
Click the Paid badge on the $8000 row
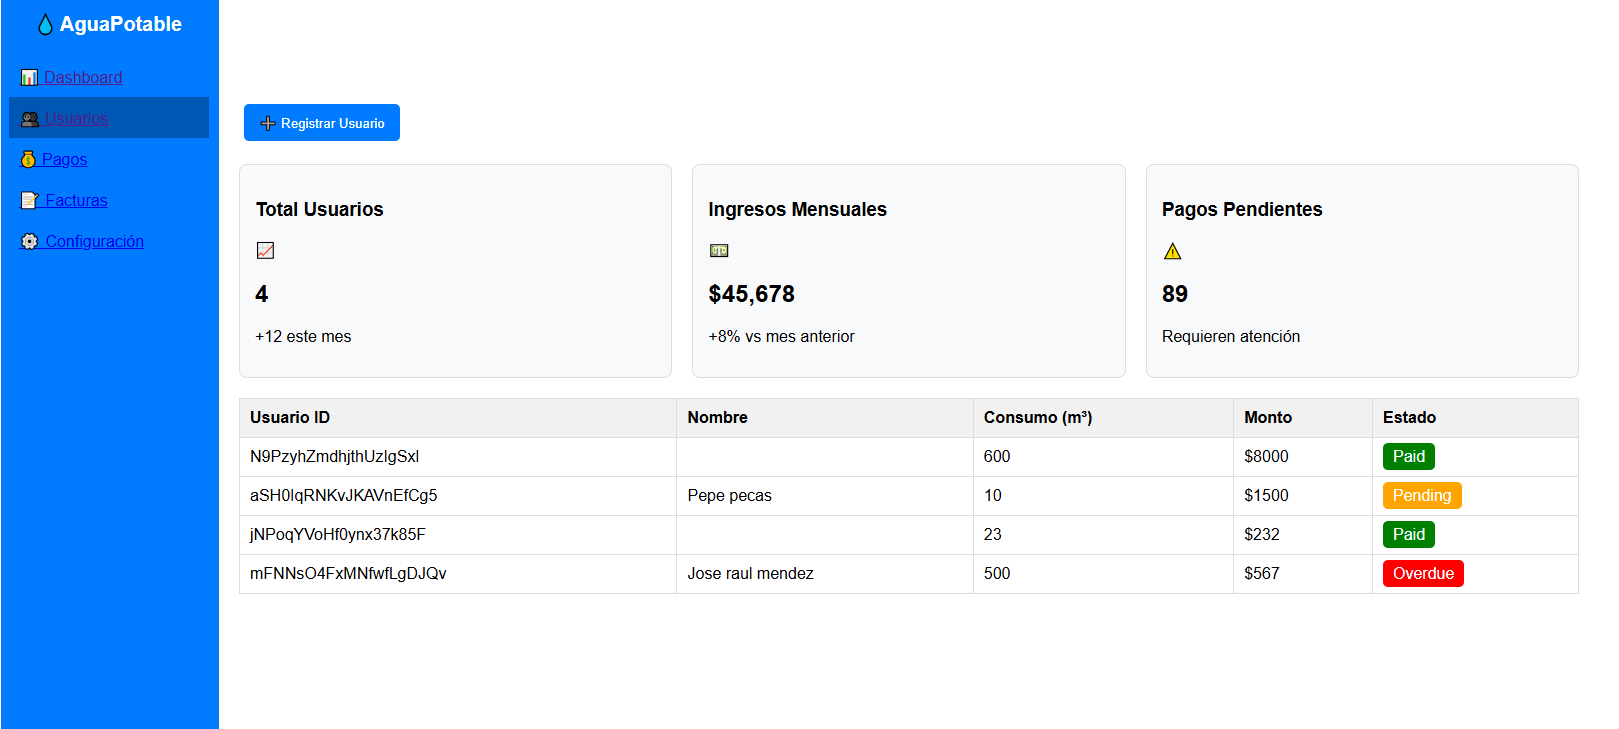pyautogui.click(x=1408, y=457)
